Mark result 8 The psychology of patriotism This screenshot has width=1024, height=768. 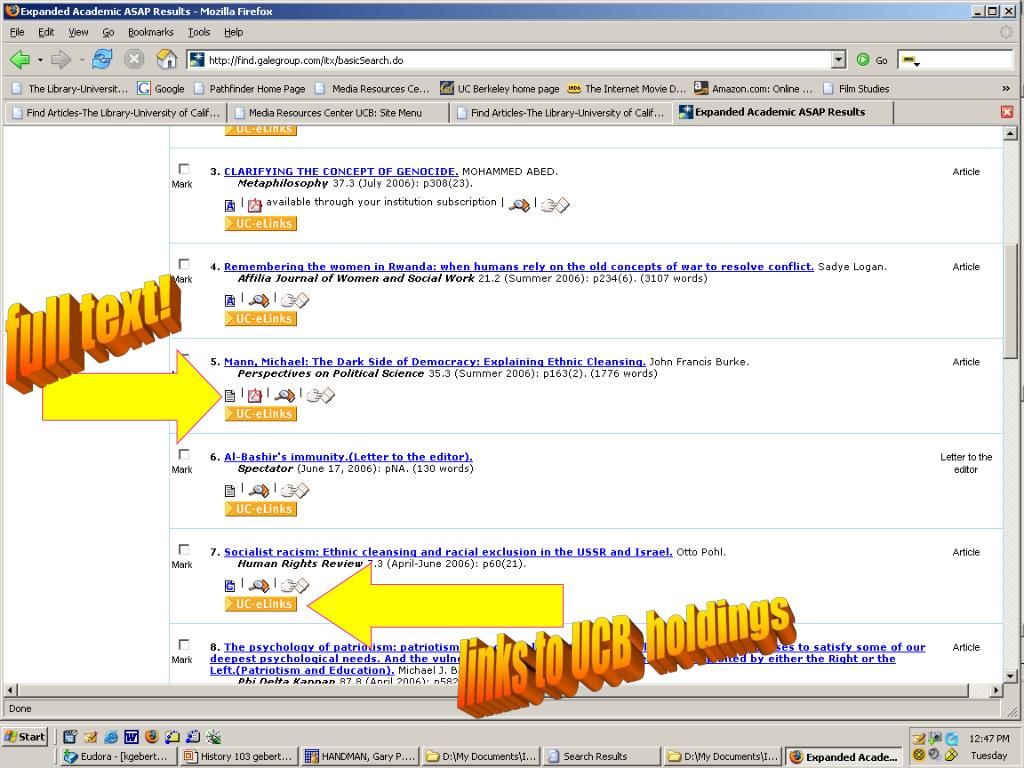coord(184,645)
